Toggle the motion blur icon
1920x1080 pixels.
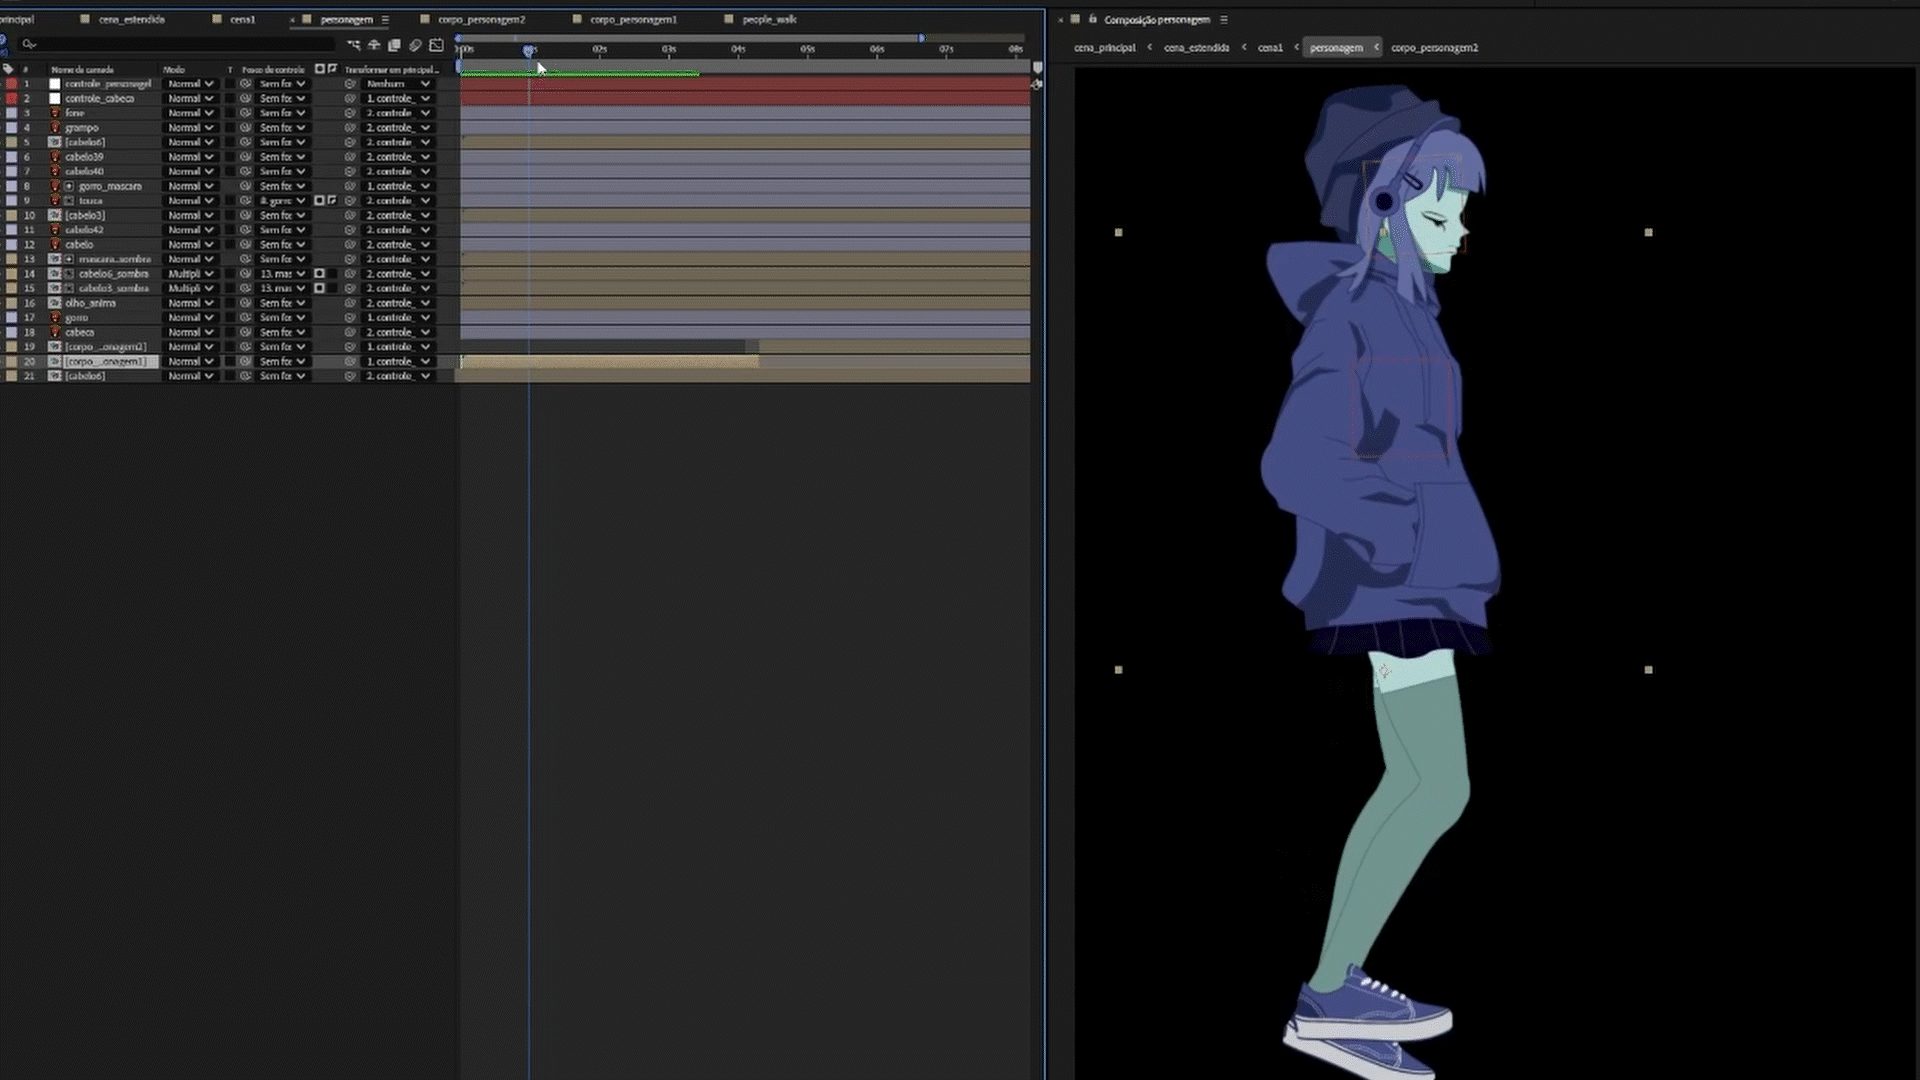[x=415, y=45]
